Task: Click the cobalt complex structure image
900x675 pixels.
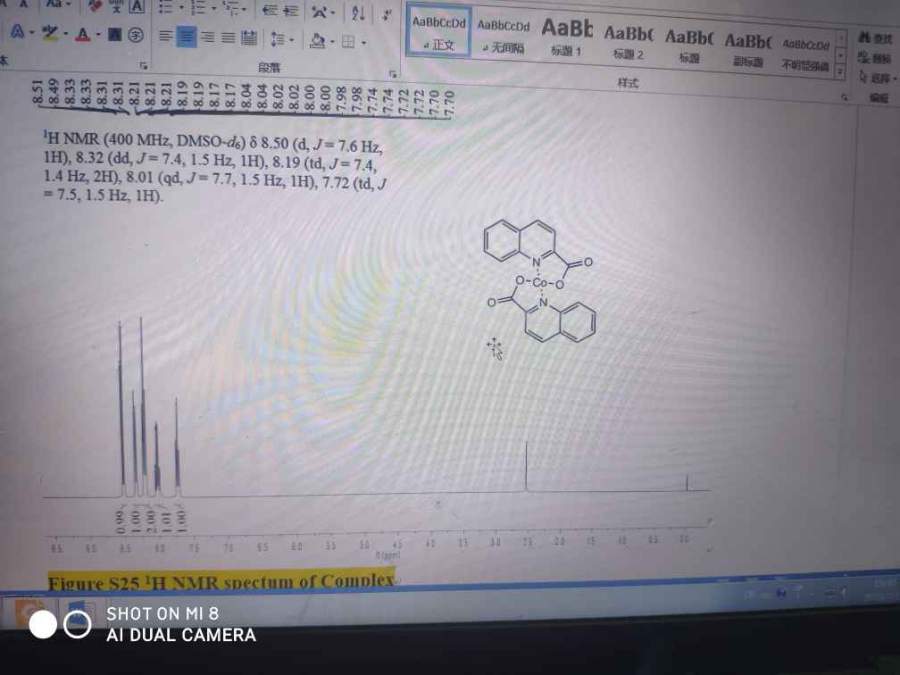Action: coord(538,281)
